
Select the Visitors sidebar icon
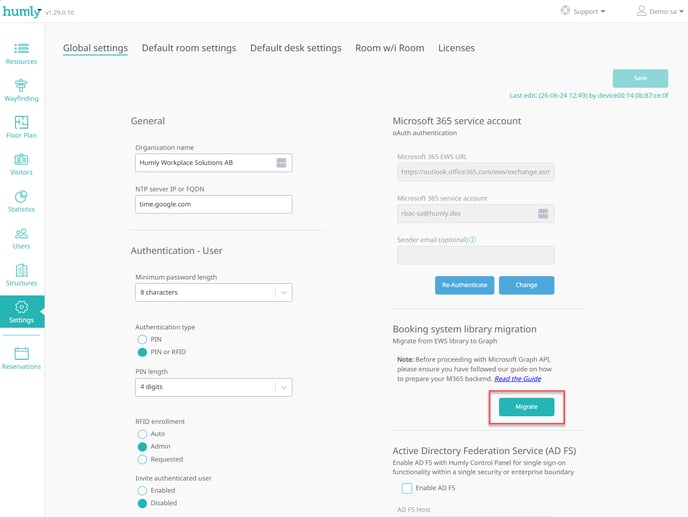click(x=21, y=159)
